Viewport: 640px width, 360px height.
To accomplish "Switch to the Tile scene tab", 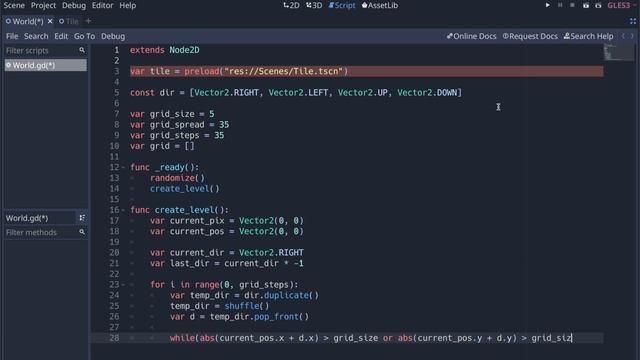I will click(x=69, y=21).
